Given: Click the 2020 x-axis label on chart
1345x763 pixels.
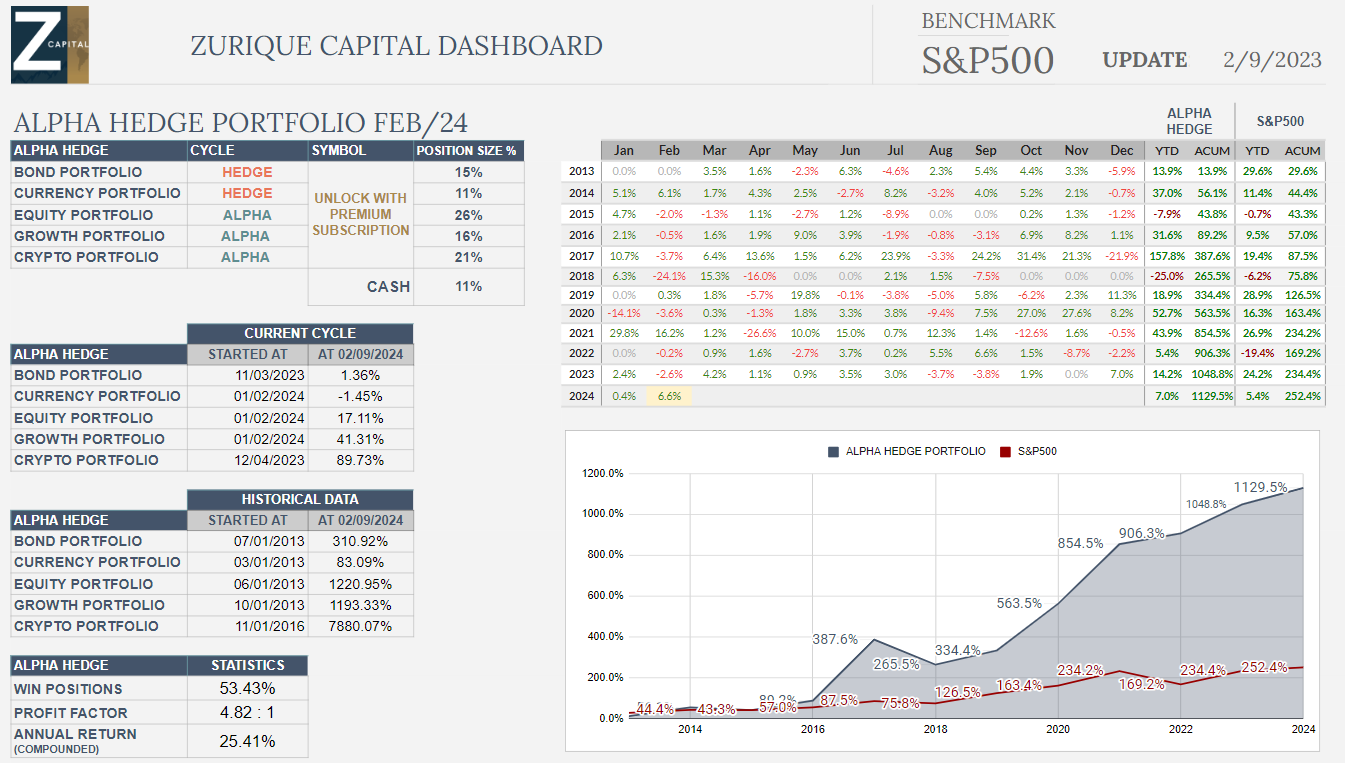Looking at the screenshot, I should tap(1057, 730).
